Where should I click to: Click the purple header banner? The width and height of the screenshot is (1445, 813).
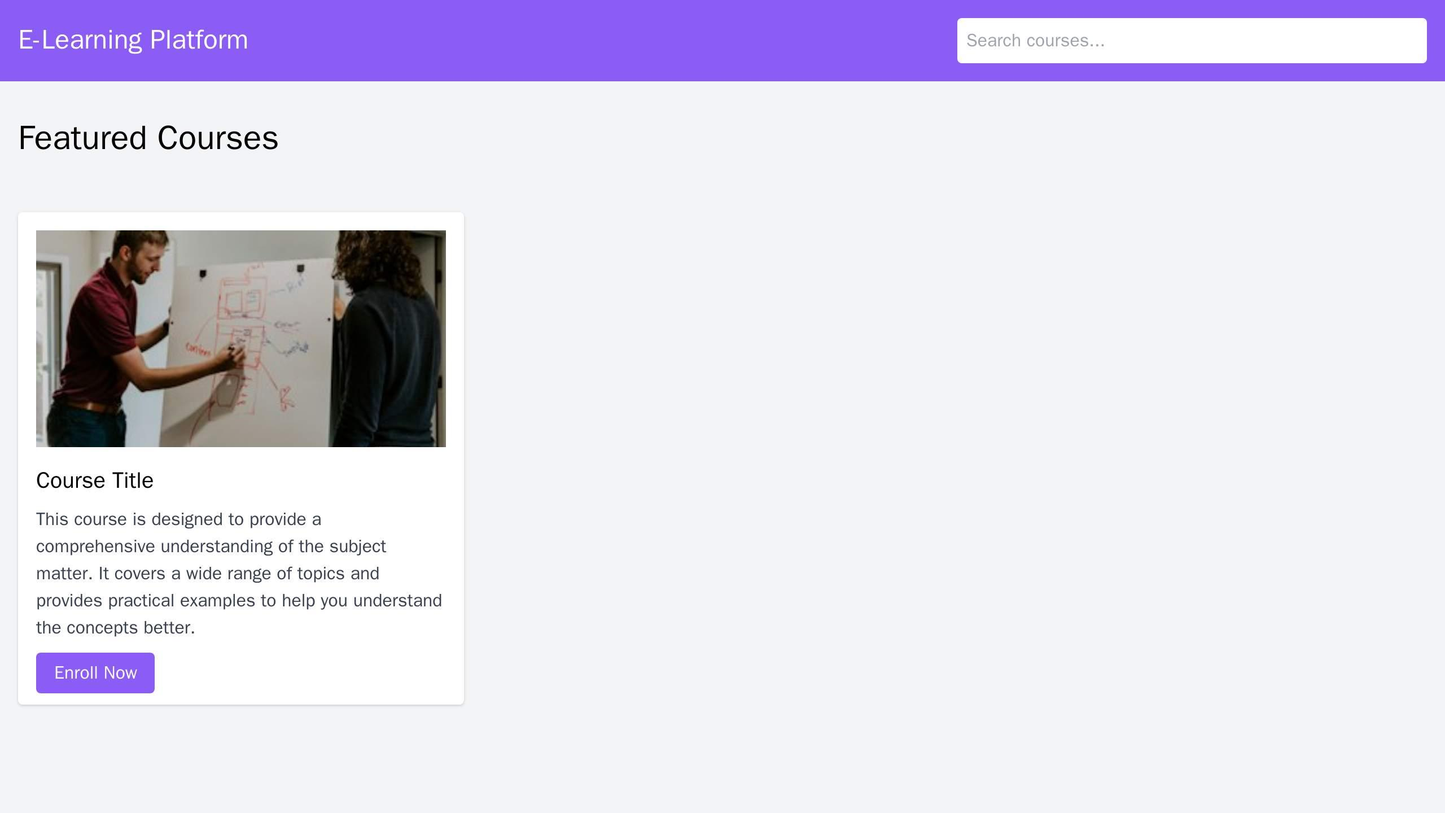600,40
